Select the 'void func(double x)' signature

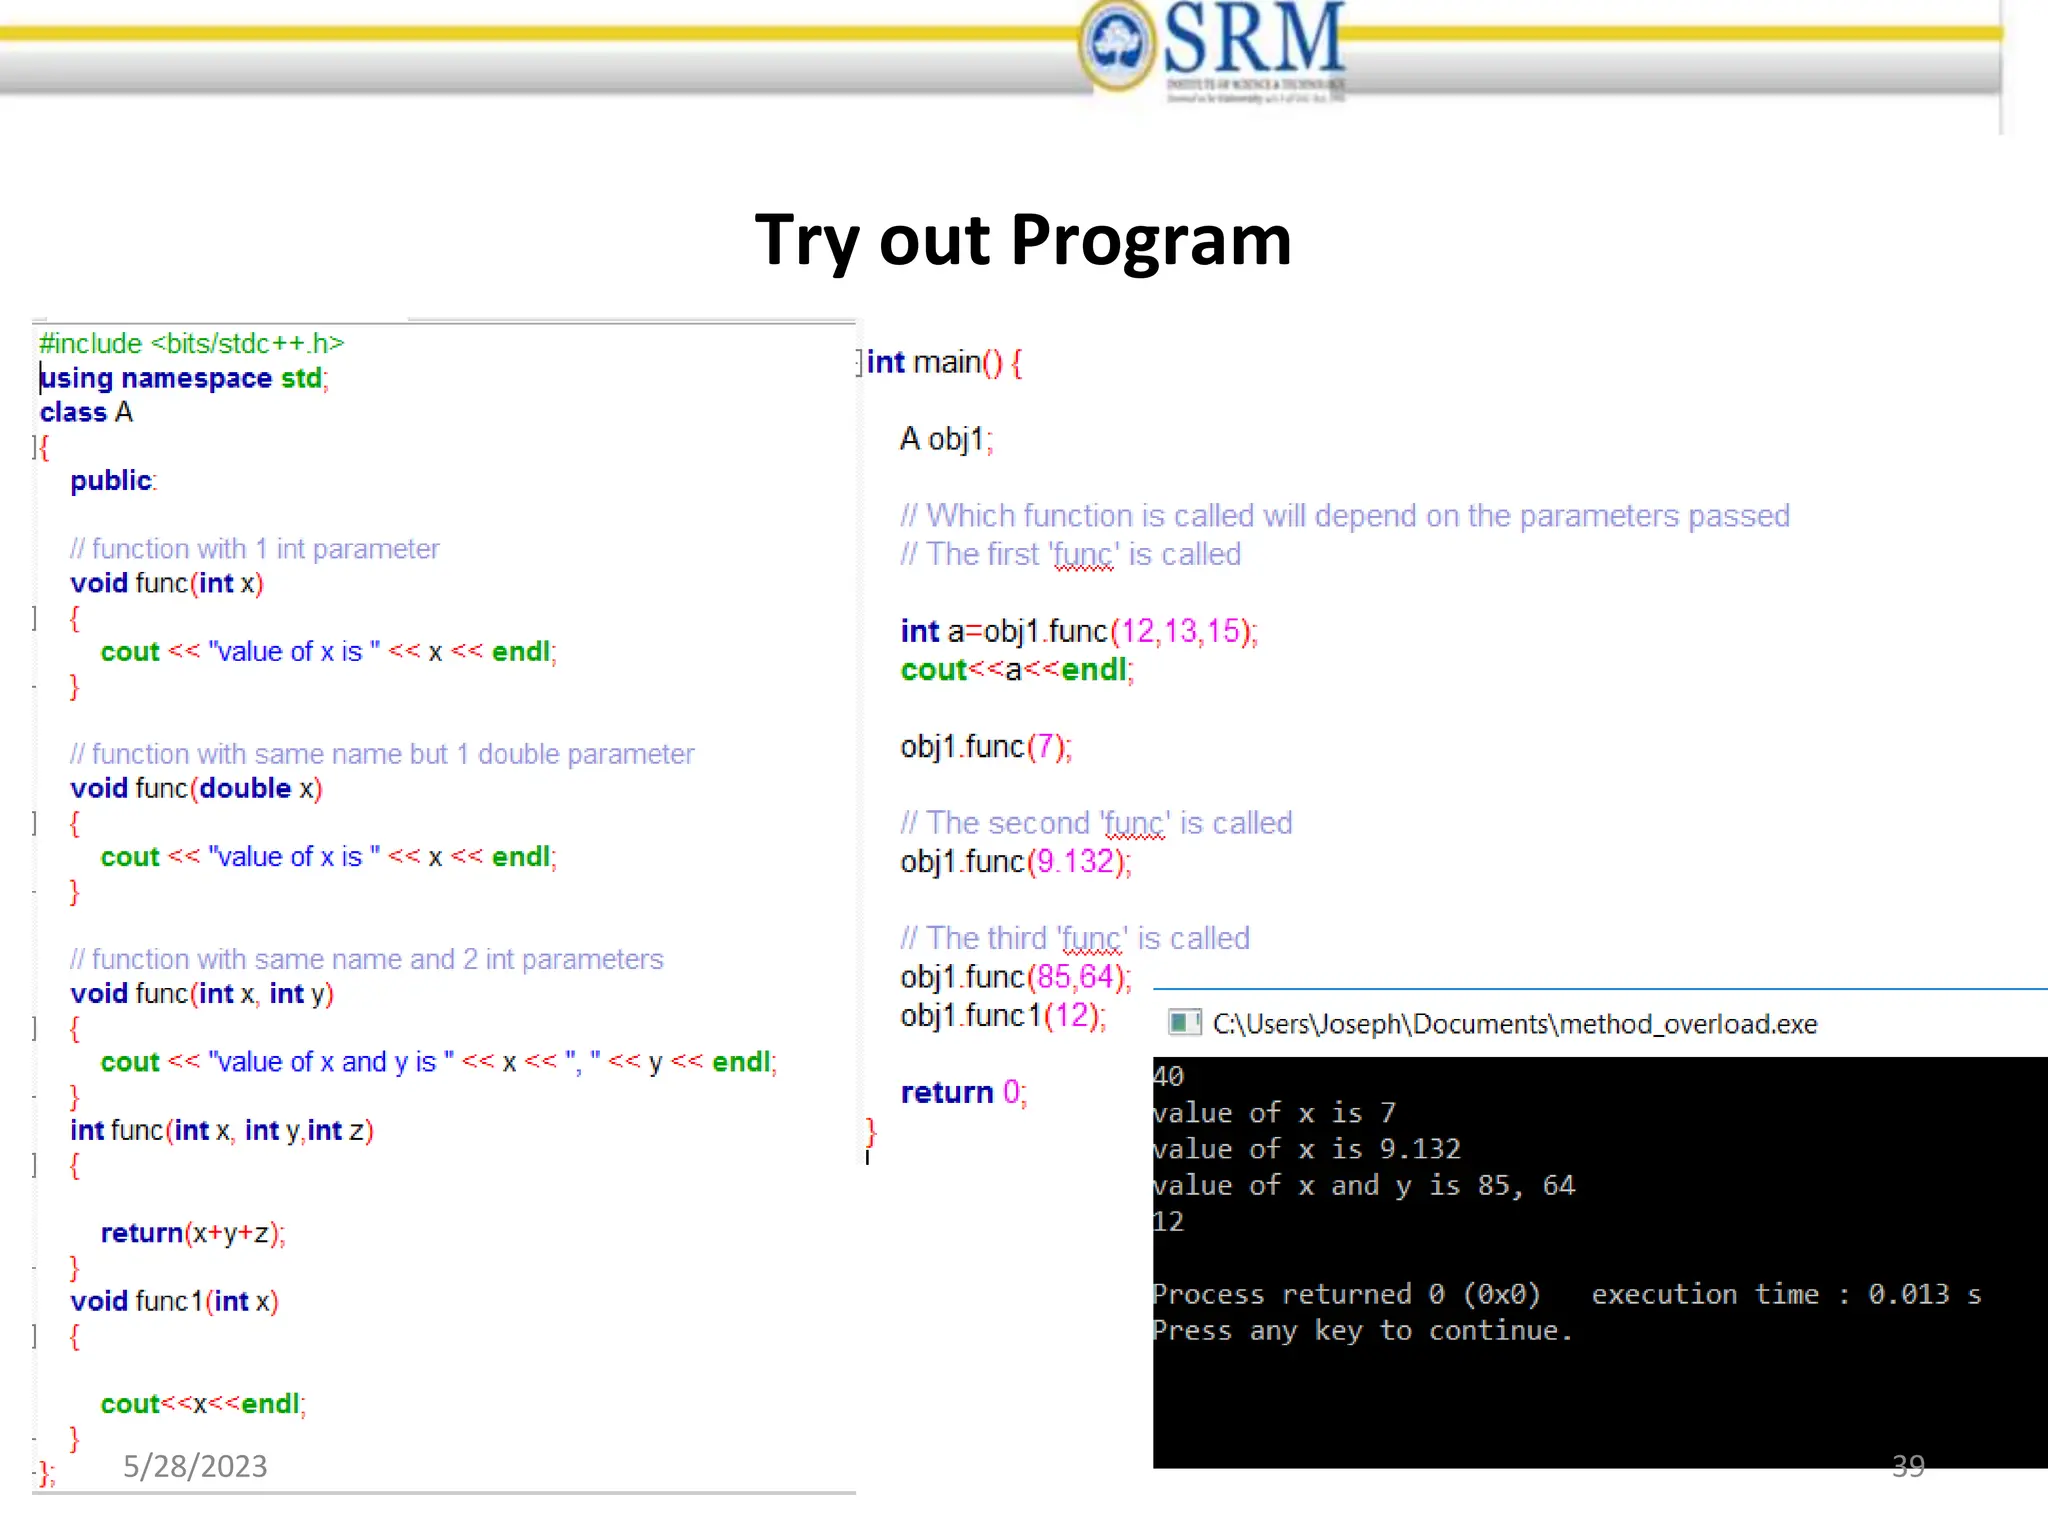[x=196, y=789]
